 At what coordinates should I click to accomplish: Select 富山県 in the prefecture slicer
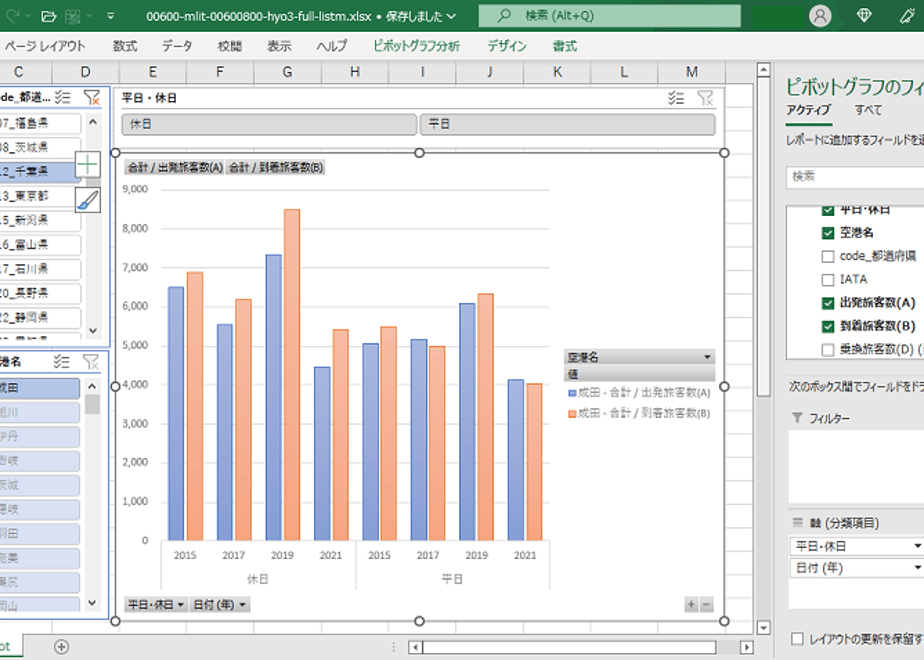[x=39, y=245]
